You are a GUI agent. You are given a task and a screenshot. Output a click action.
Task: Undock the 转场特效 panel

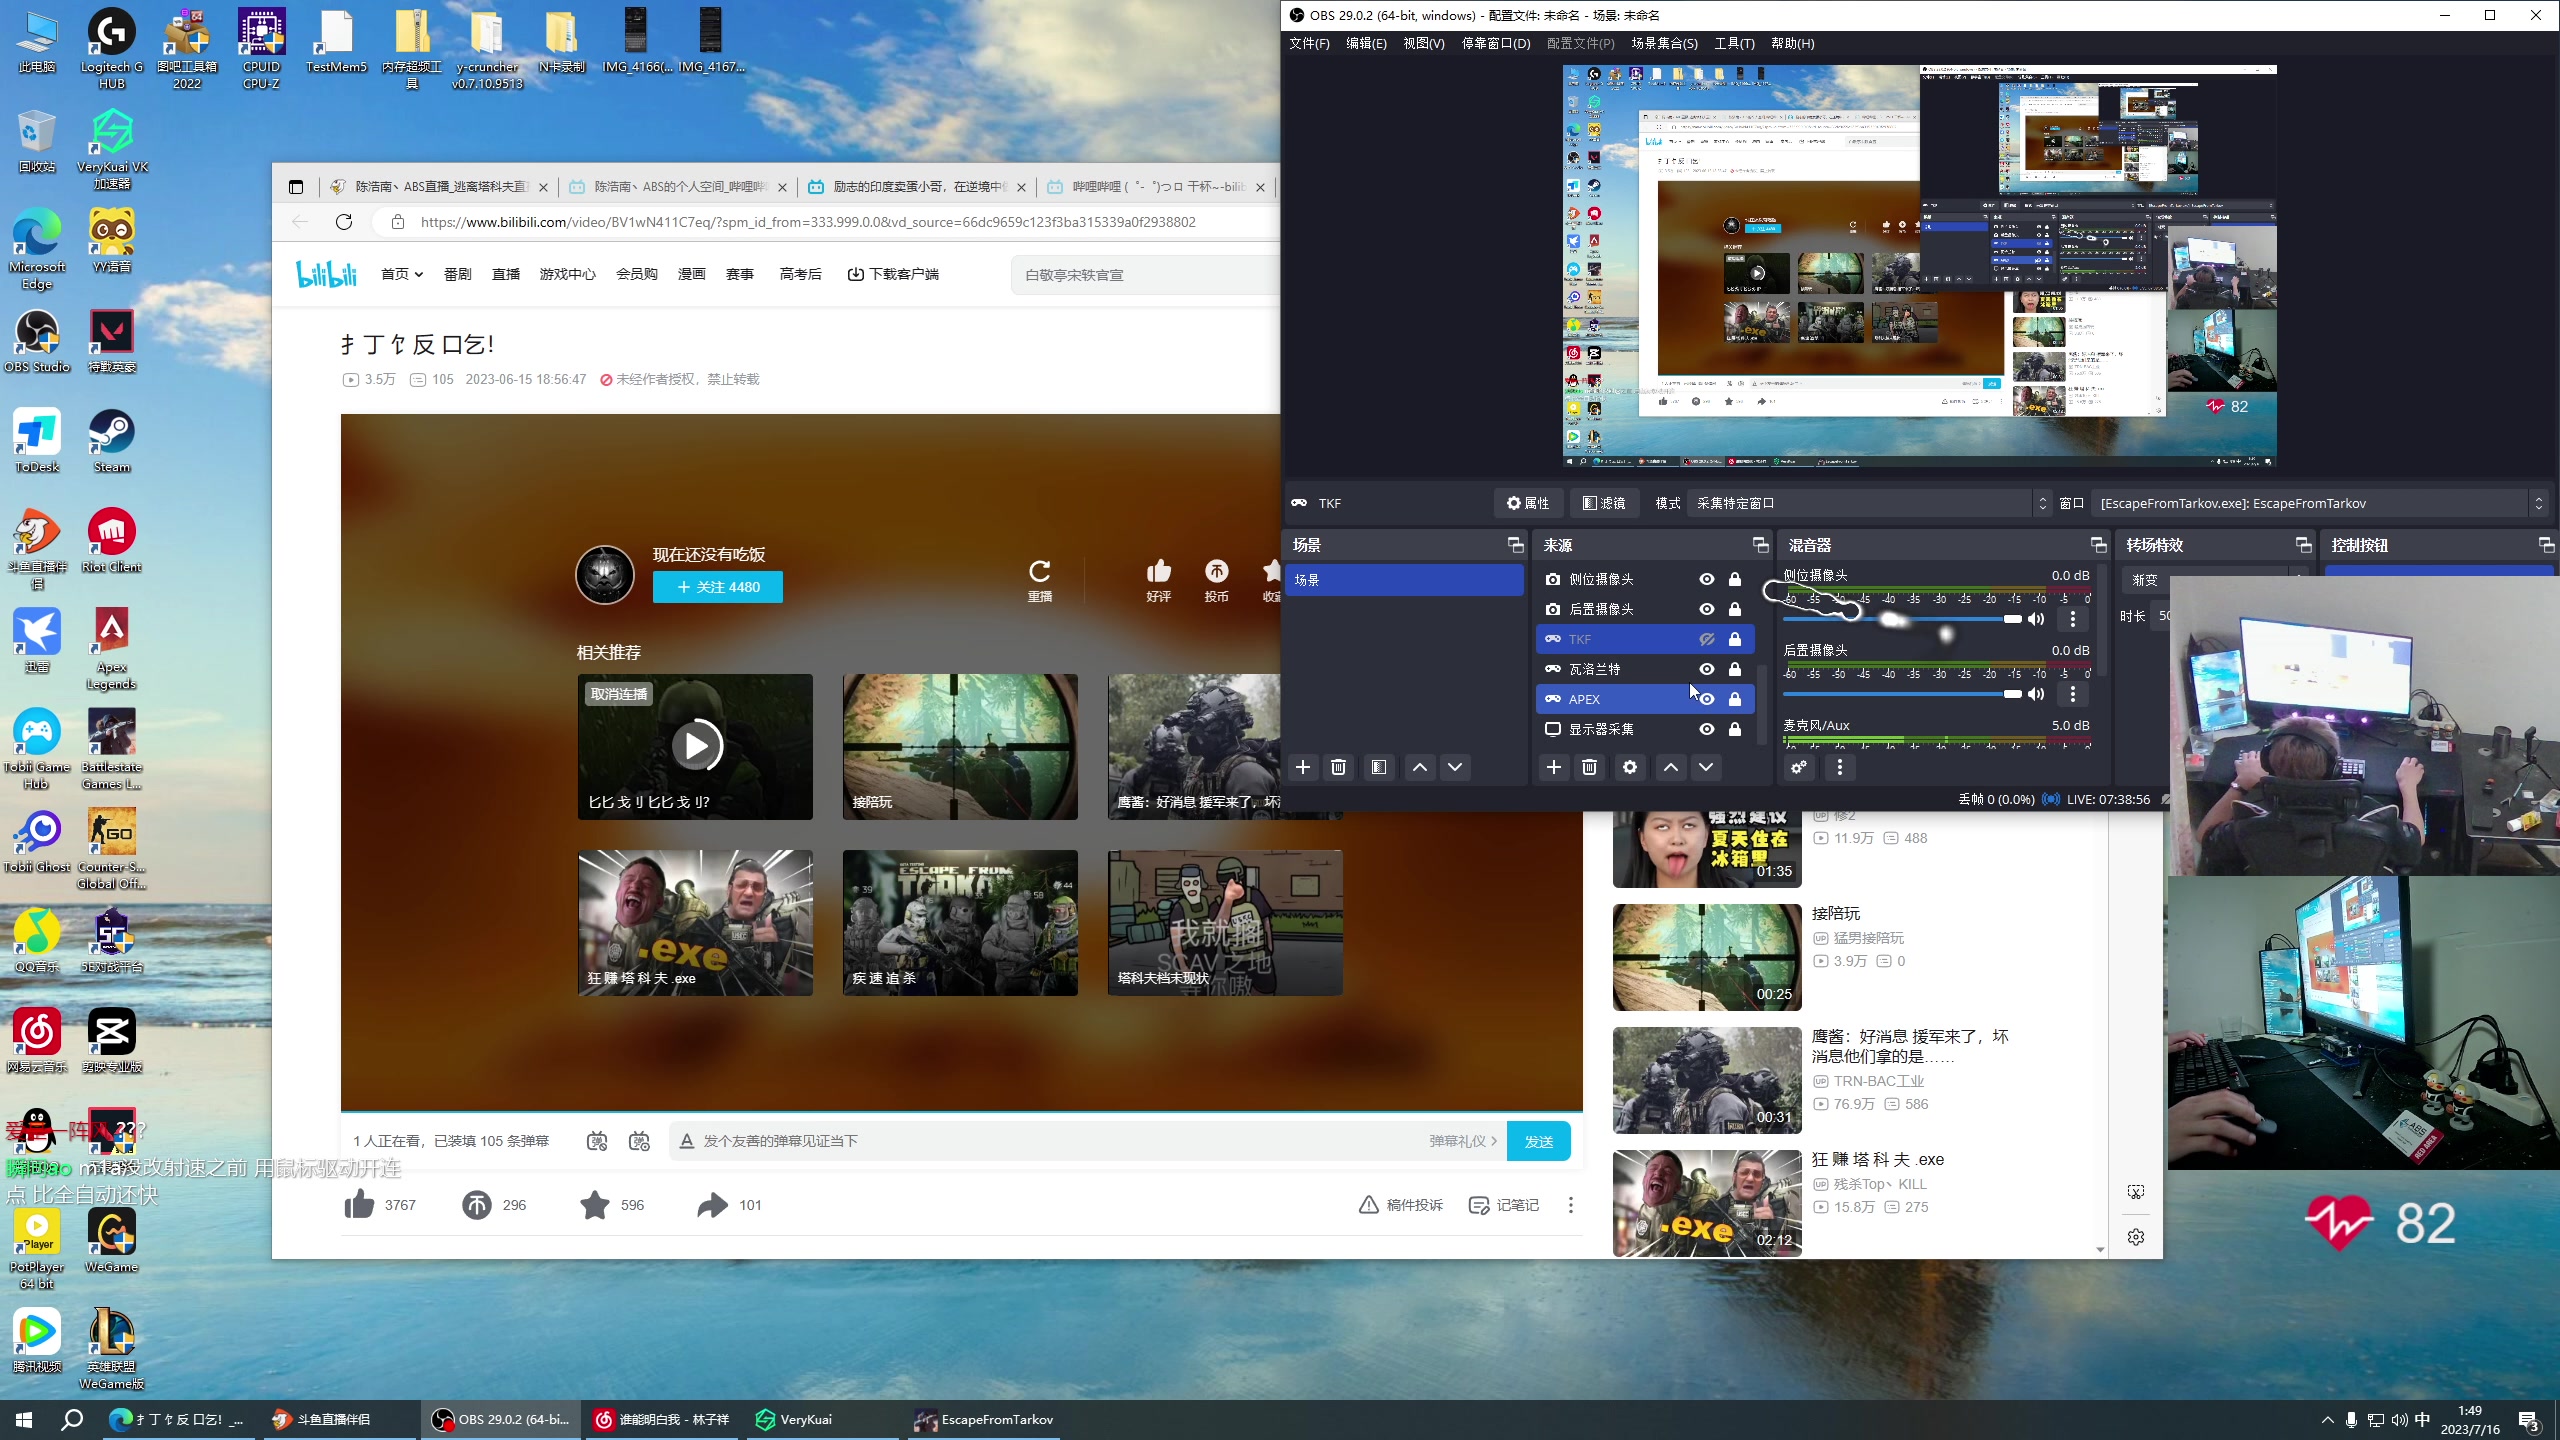tap(2303, 545)
